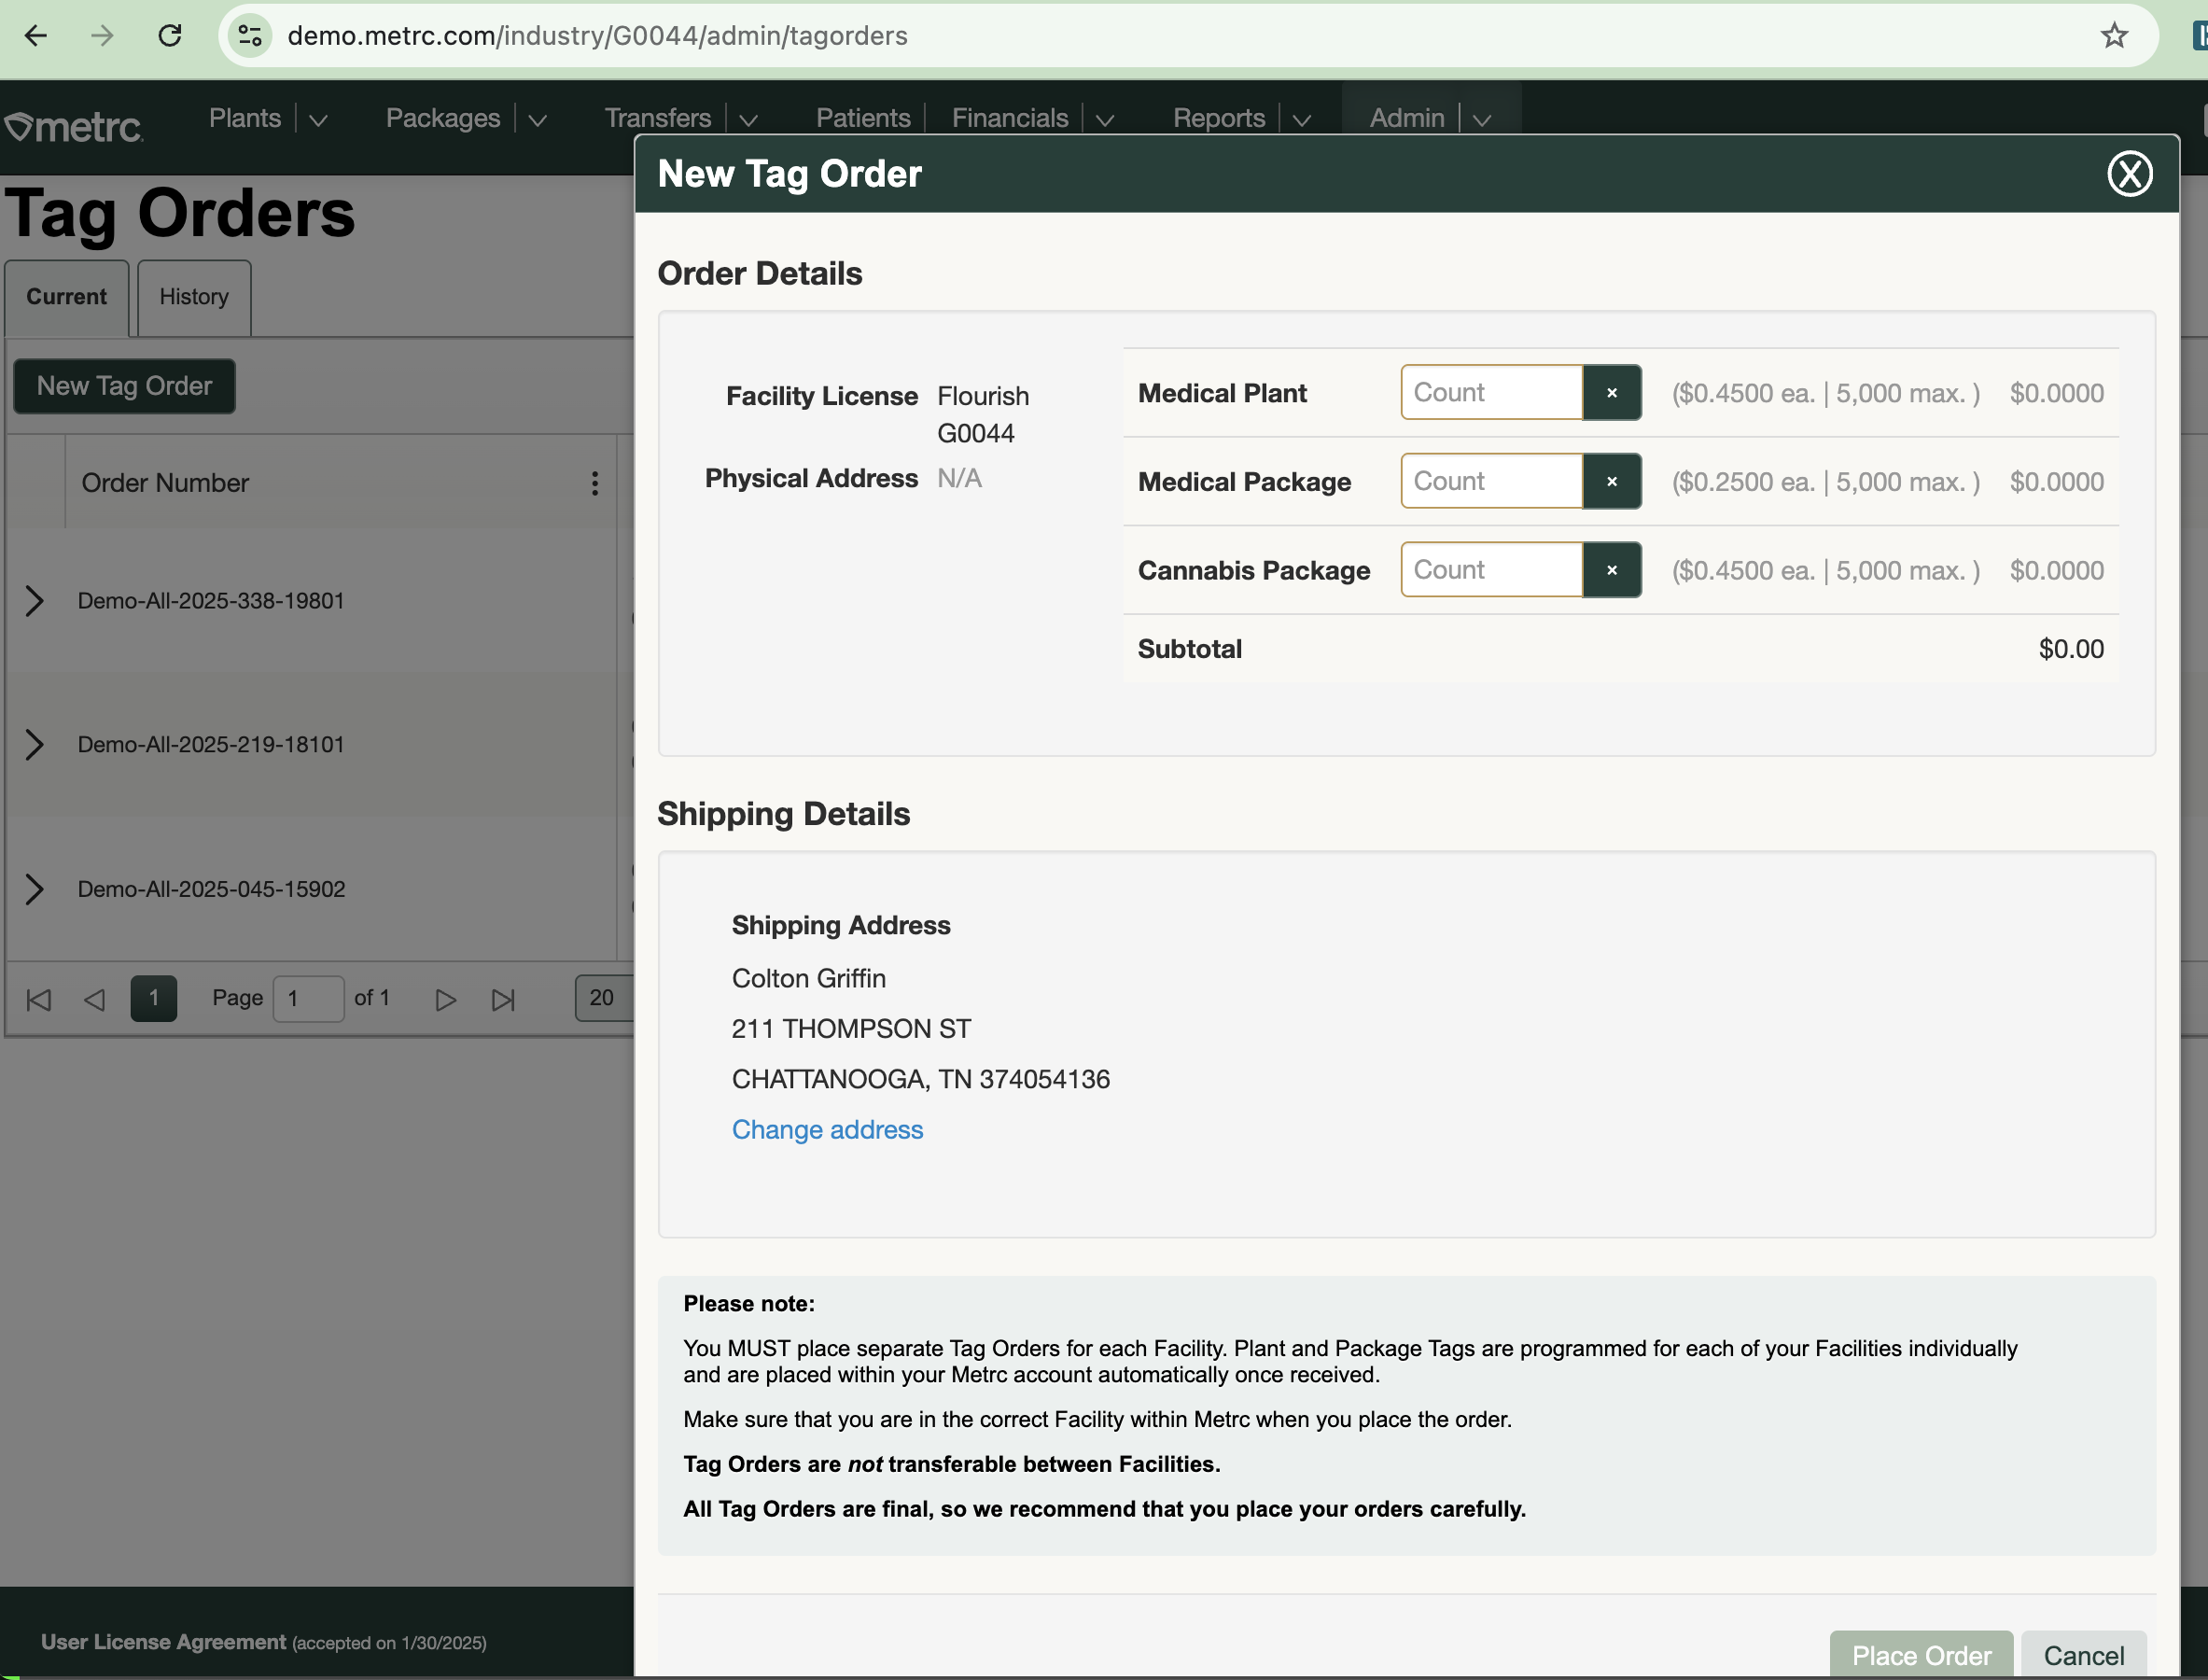Open Order Number column options menu

pyautogui.click(x=594, y=483)
